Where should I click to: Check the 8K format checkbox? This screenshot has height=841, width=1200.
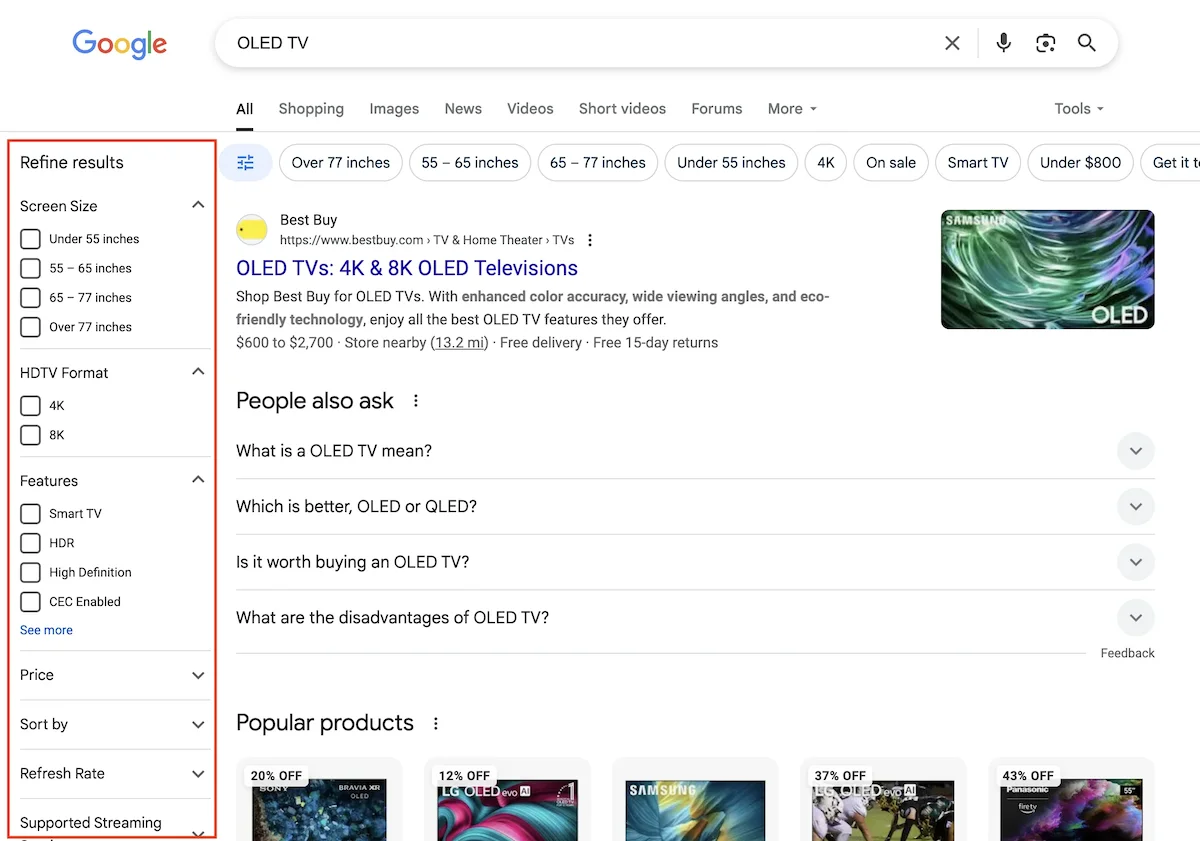[31, 435]
